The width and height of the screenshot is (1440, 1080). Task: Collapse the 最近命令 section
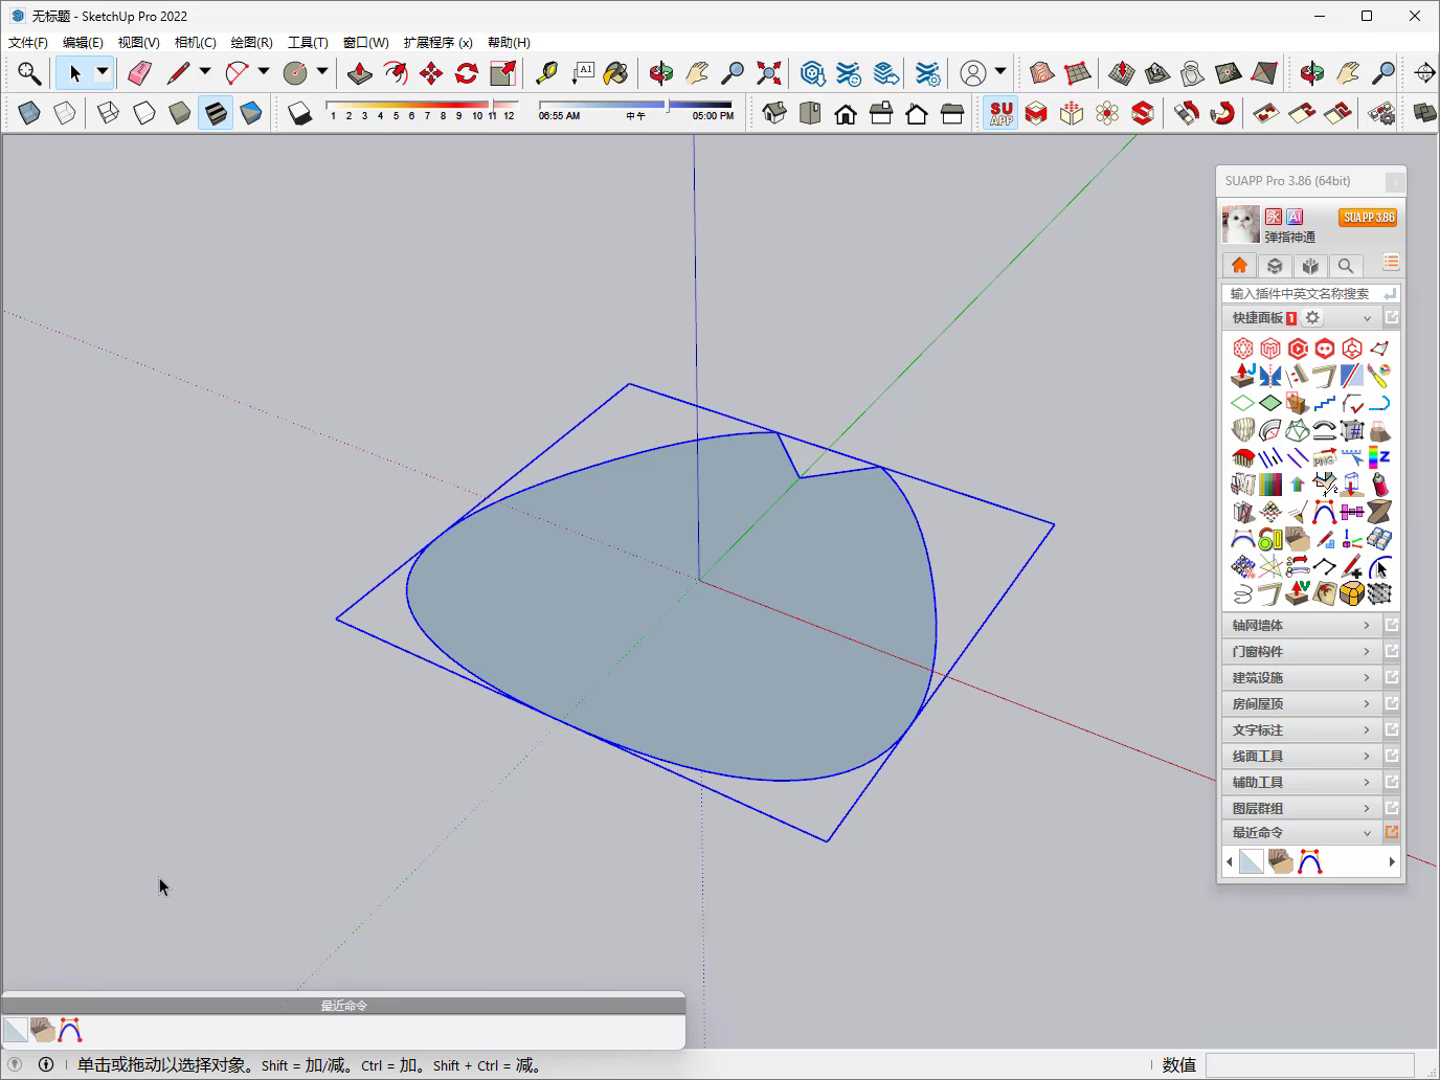[1301, 832]
